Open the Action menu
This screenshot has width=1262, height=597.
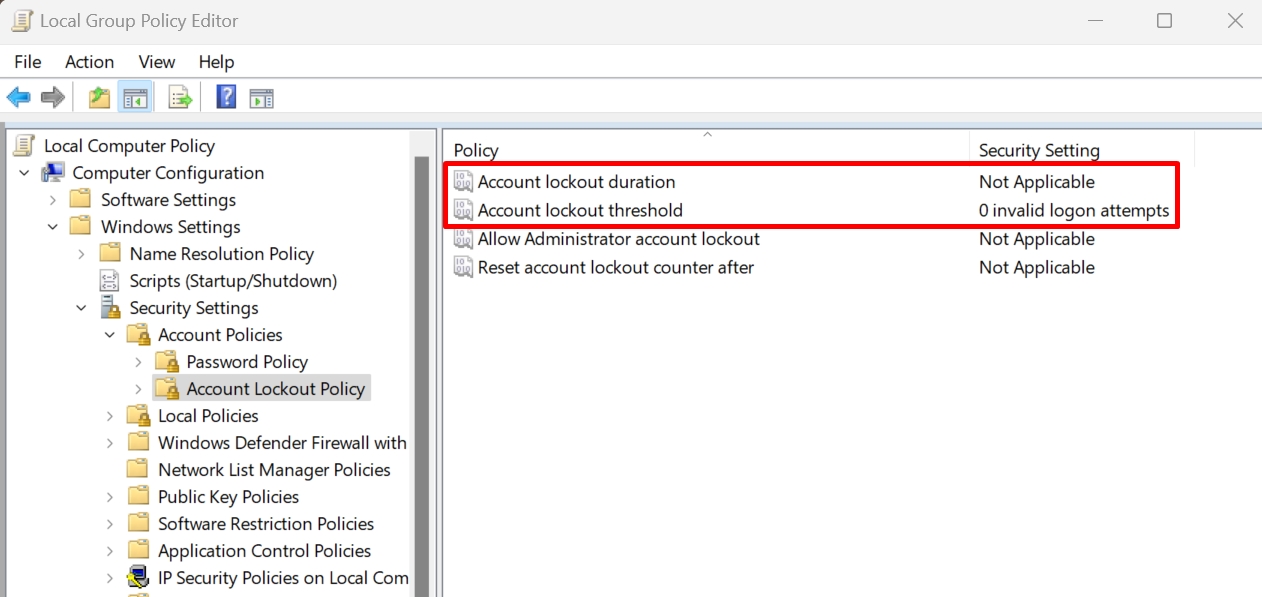point(89,62)
